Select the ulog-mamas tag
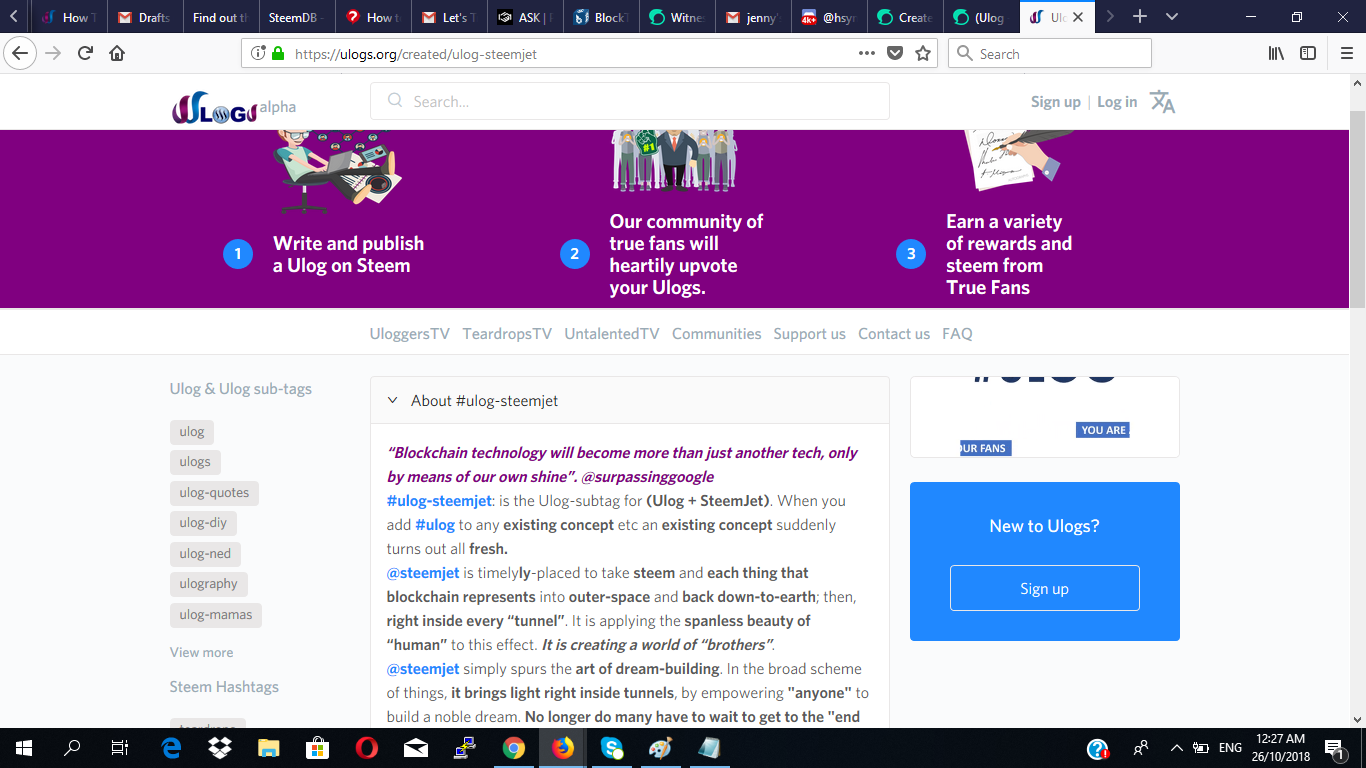This screenshot has height=768, width=1366. point(216,615)
